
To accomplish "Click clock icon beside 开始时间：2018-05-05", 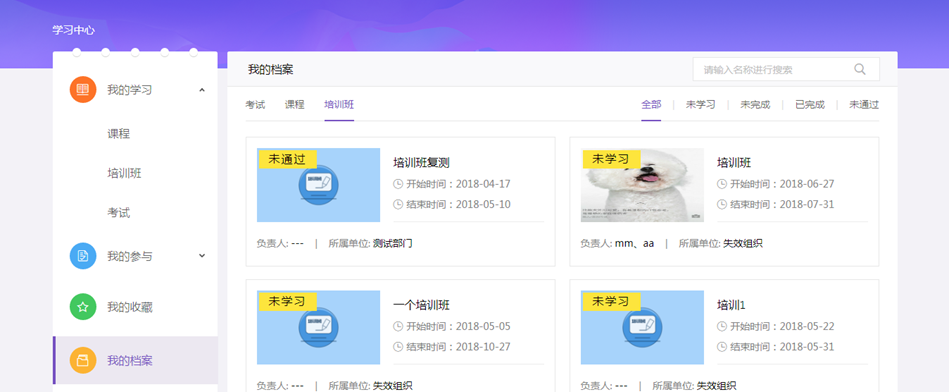I will 398,327.
